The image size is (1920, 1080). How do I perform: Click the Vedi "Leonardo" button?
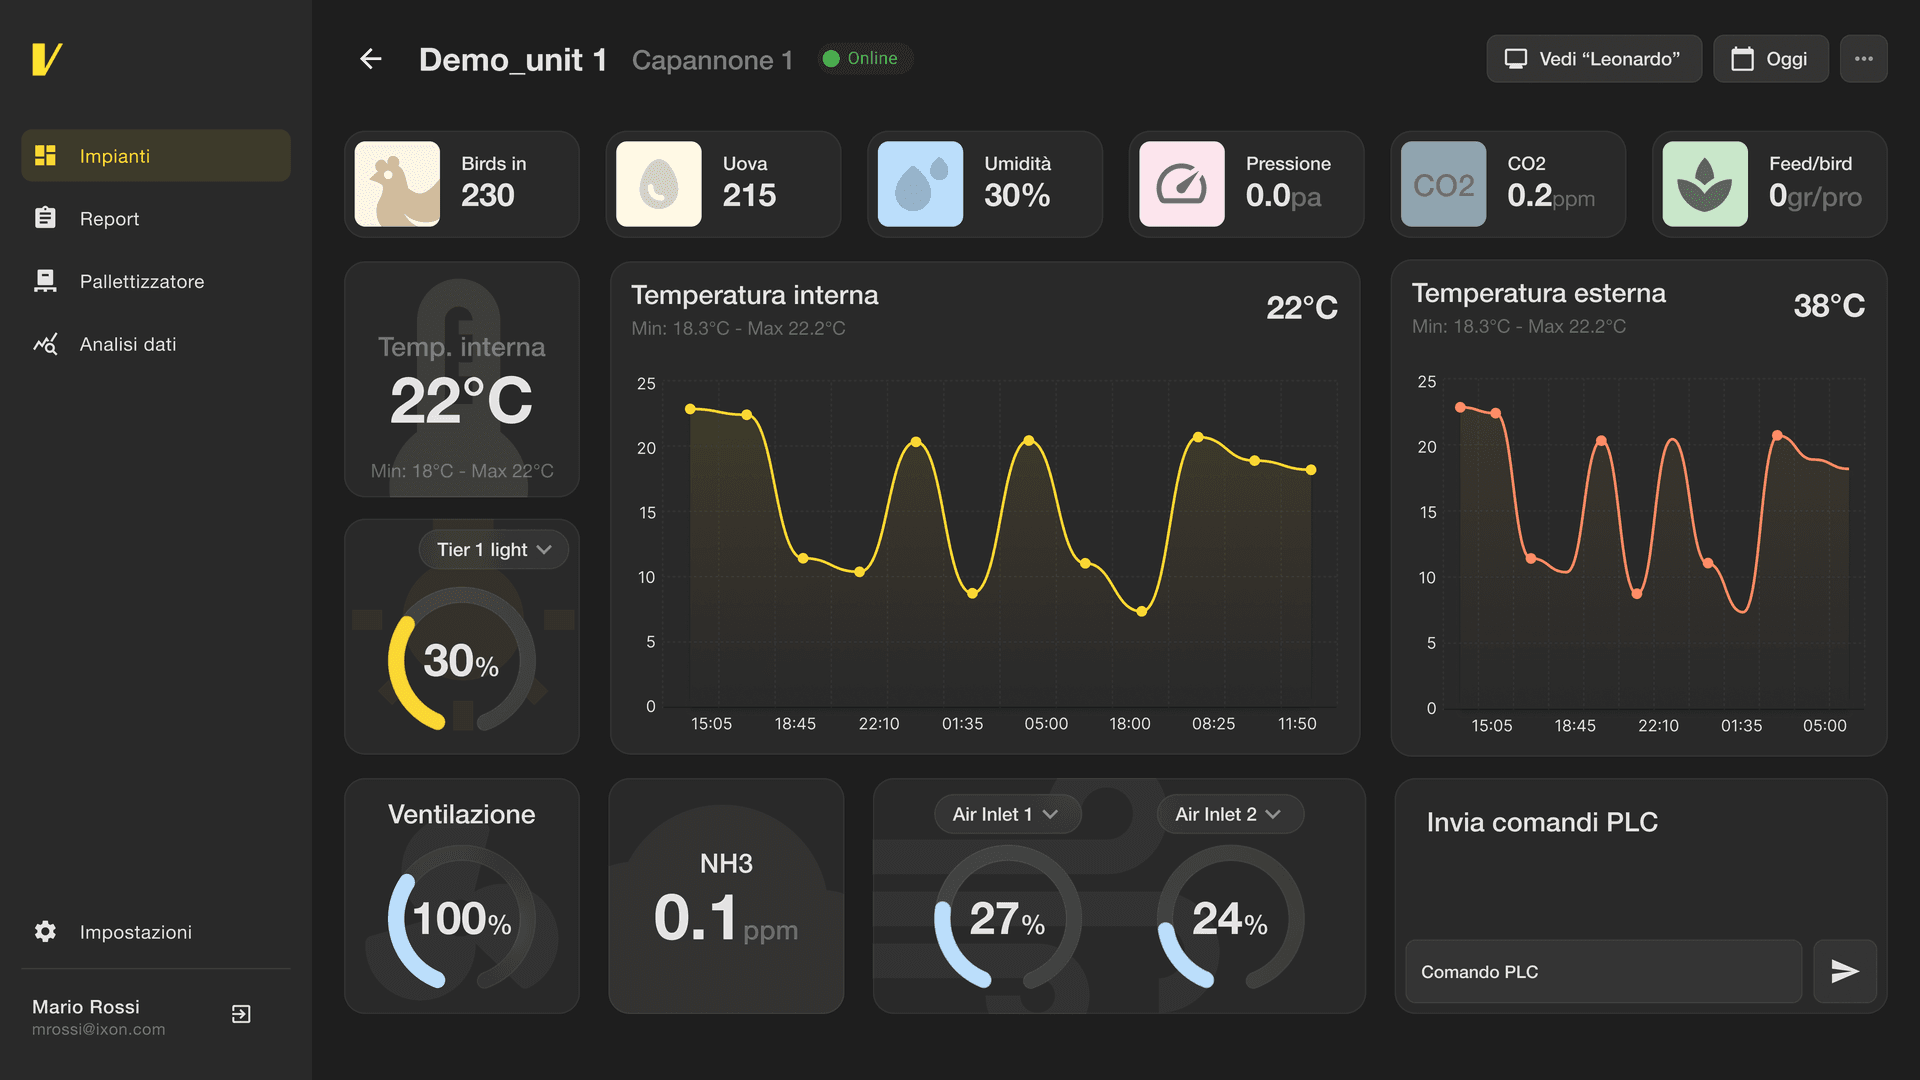[x=1593, y=59]
